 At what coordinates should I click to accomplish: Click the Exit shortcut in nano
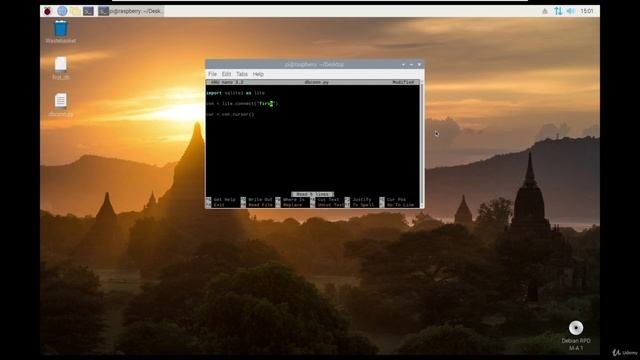[x=216, y=204]
